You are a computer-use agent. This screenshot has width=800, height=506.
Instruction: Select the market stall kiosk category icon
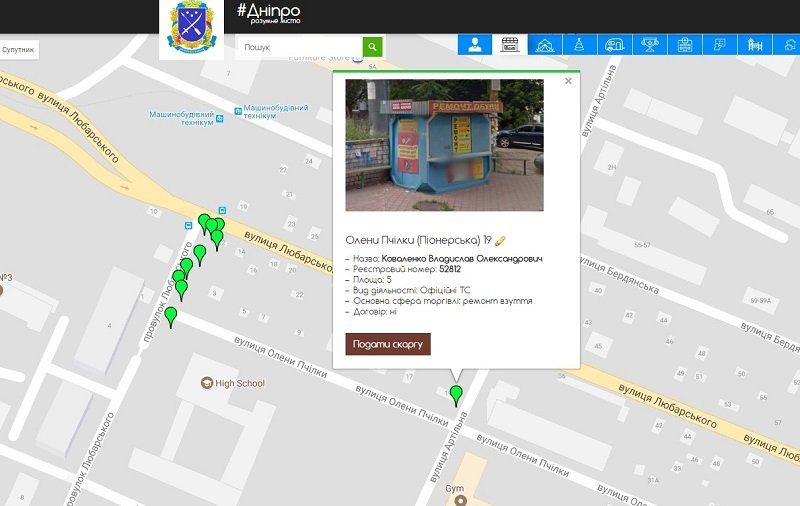(510, 45)
